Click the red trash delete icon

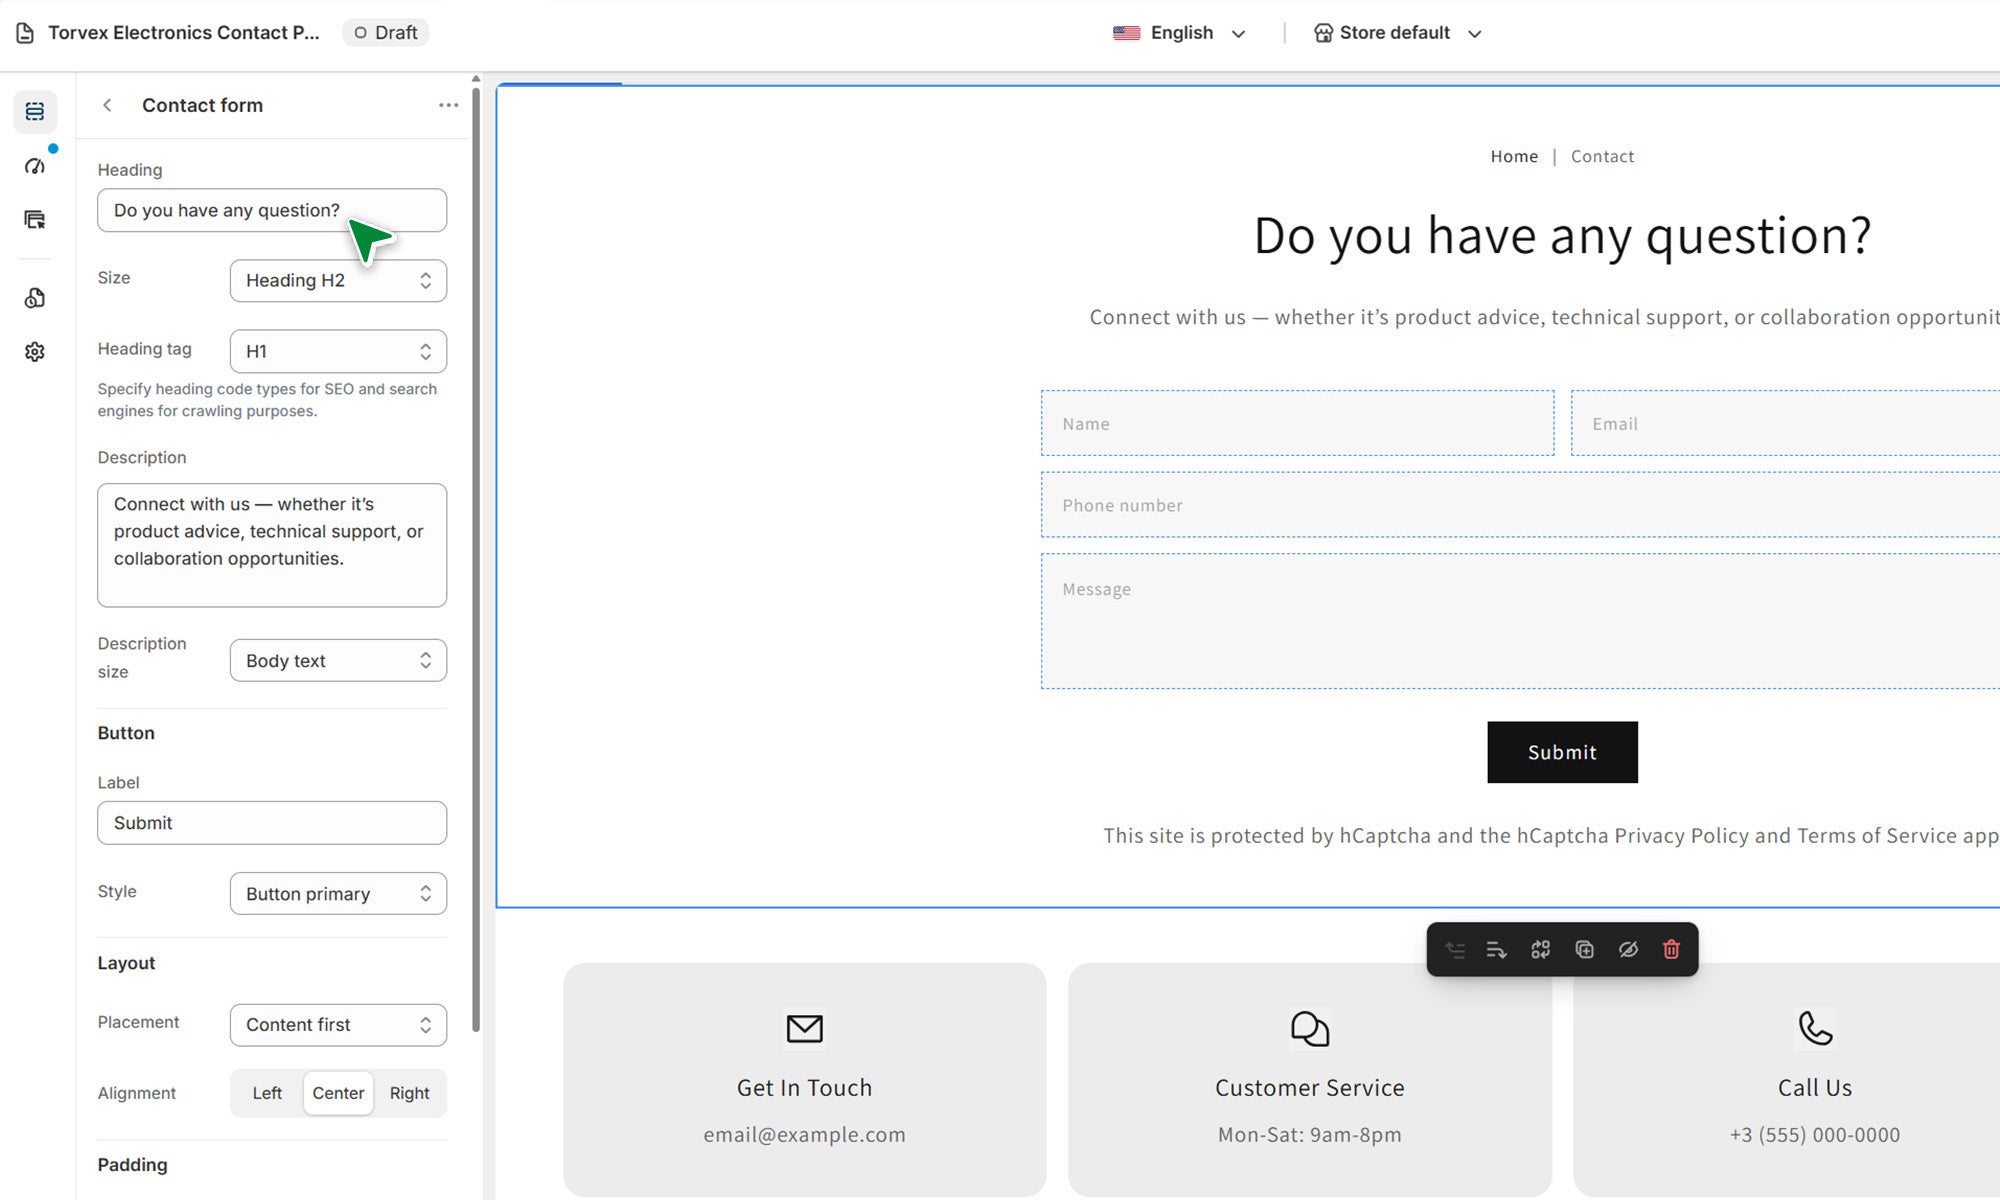pyautogui.click(x=1671, y=949)
